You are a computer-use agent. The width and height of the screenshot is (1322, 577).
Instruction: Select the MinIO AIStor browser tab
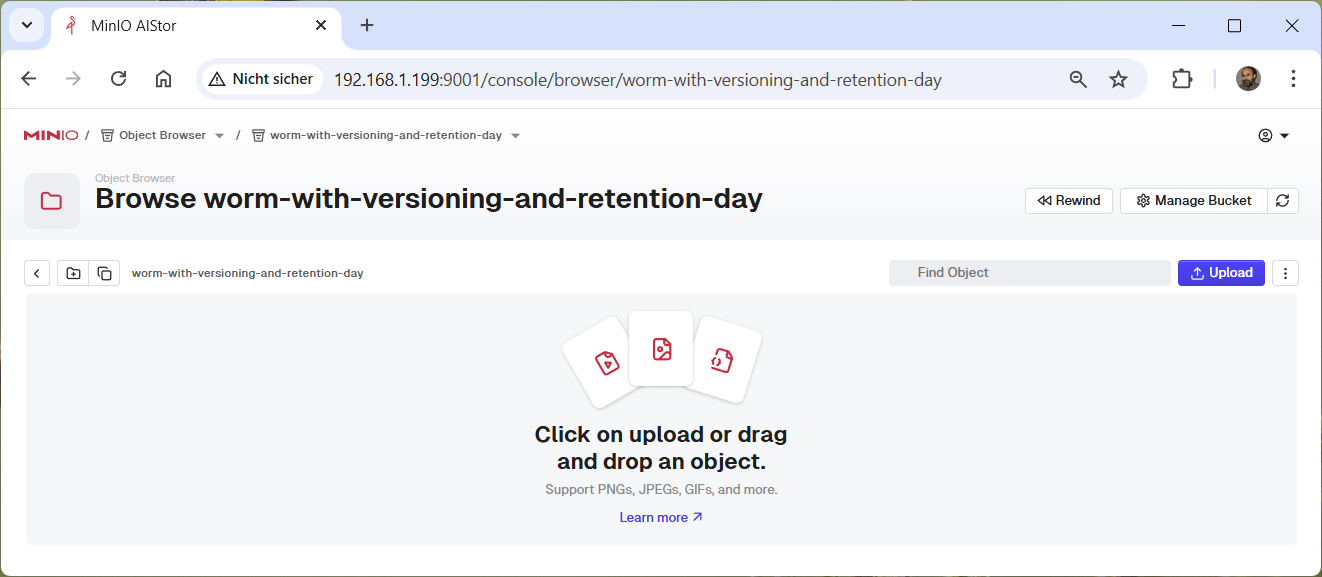(x=190, y=26)
